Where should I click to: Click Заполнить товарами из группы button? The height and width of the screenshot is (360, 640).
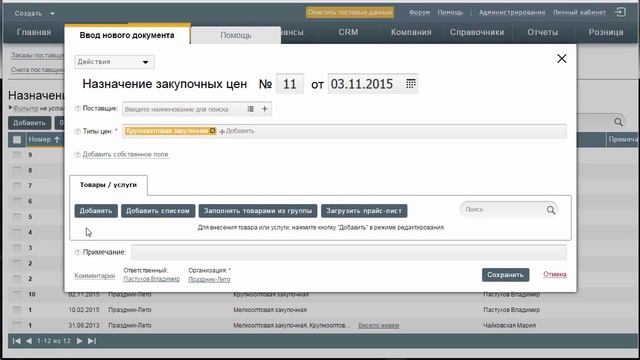point(258,211)
